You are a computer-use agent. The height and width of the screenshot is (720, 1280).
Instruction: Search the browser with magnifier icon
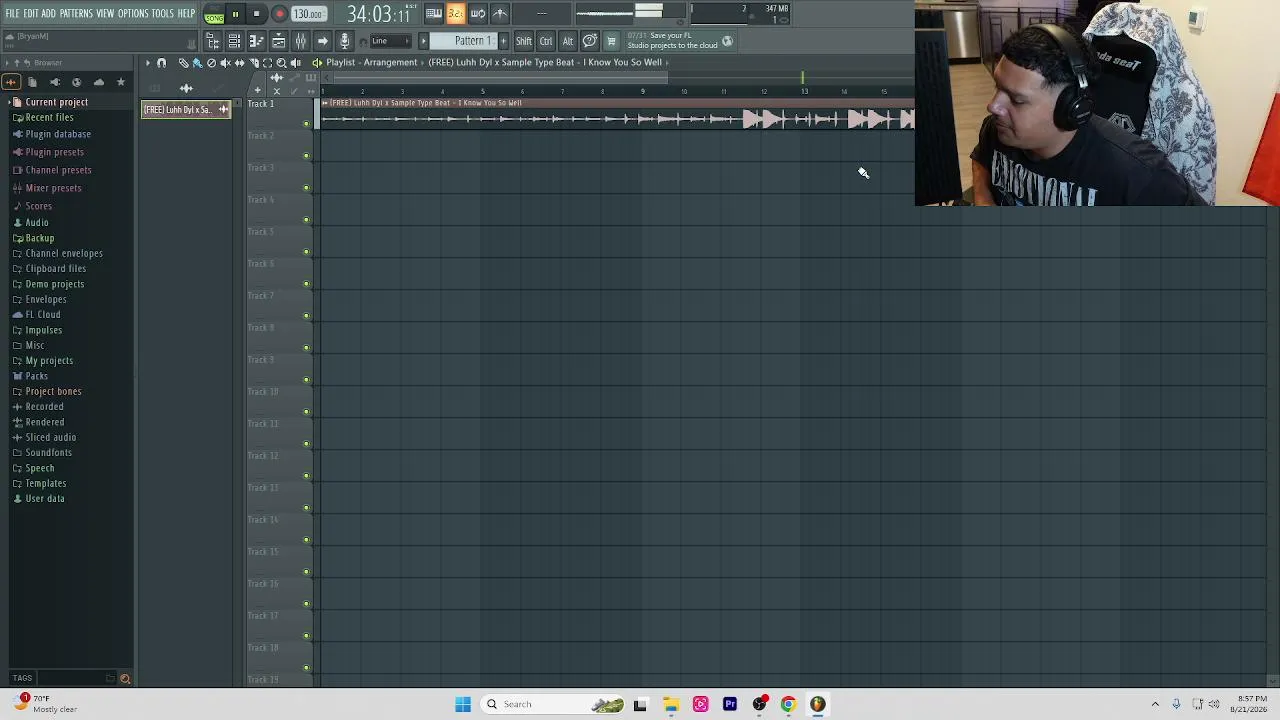tap(125, 679)
